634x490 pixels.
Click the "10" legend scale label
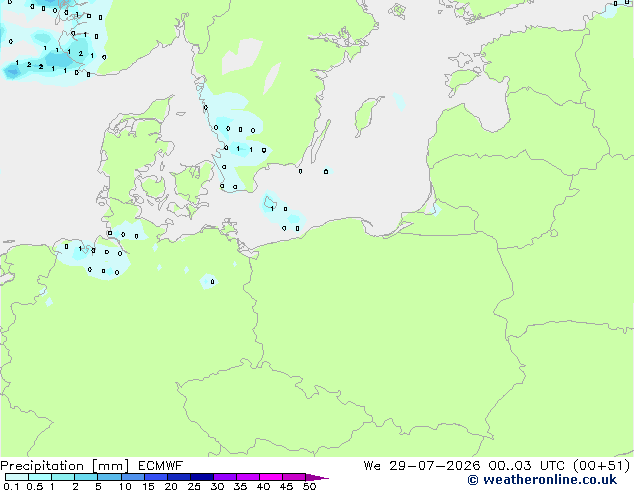(x=125, y=486)
